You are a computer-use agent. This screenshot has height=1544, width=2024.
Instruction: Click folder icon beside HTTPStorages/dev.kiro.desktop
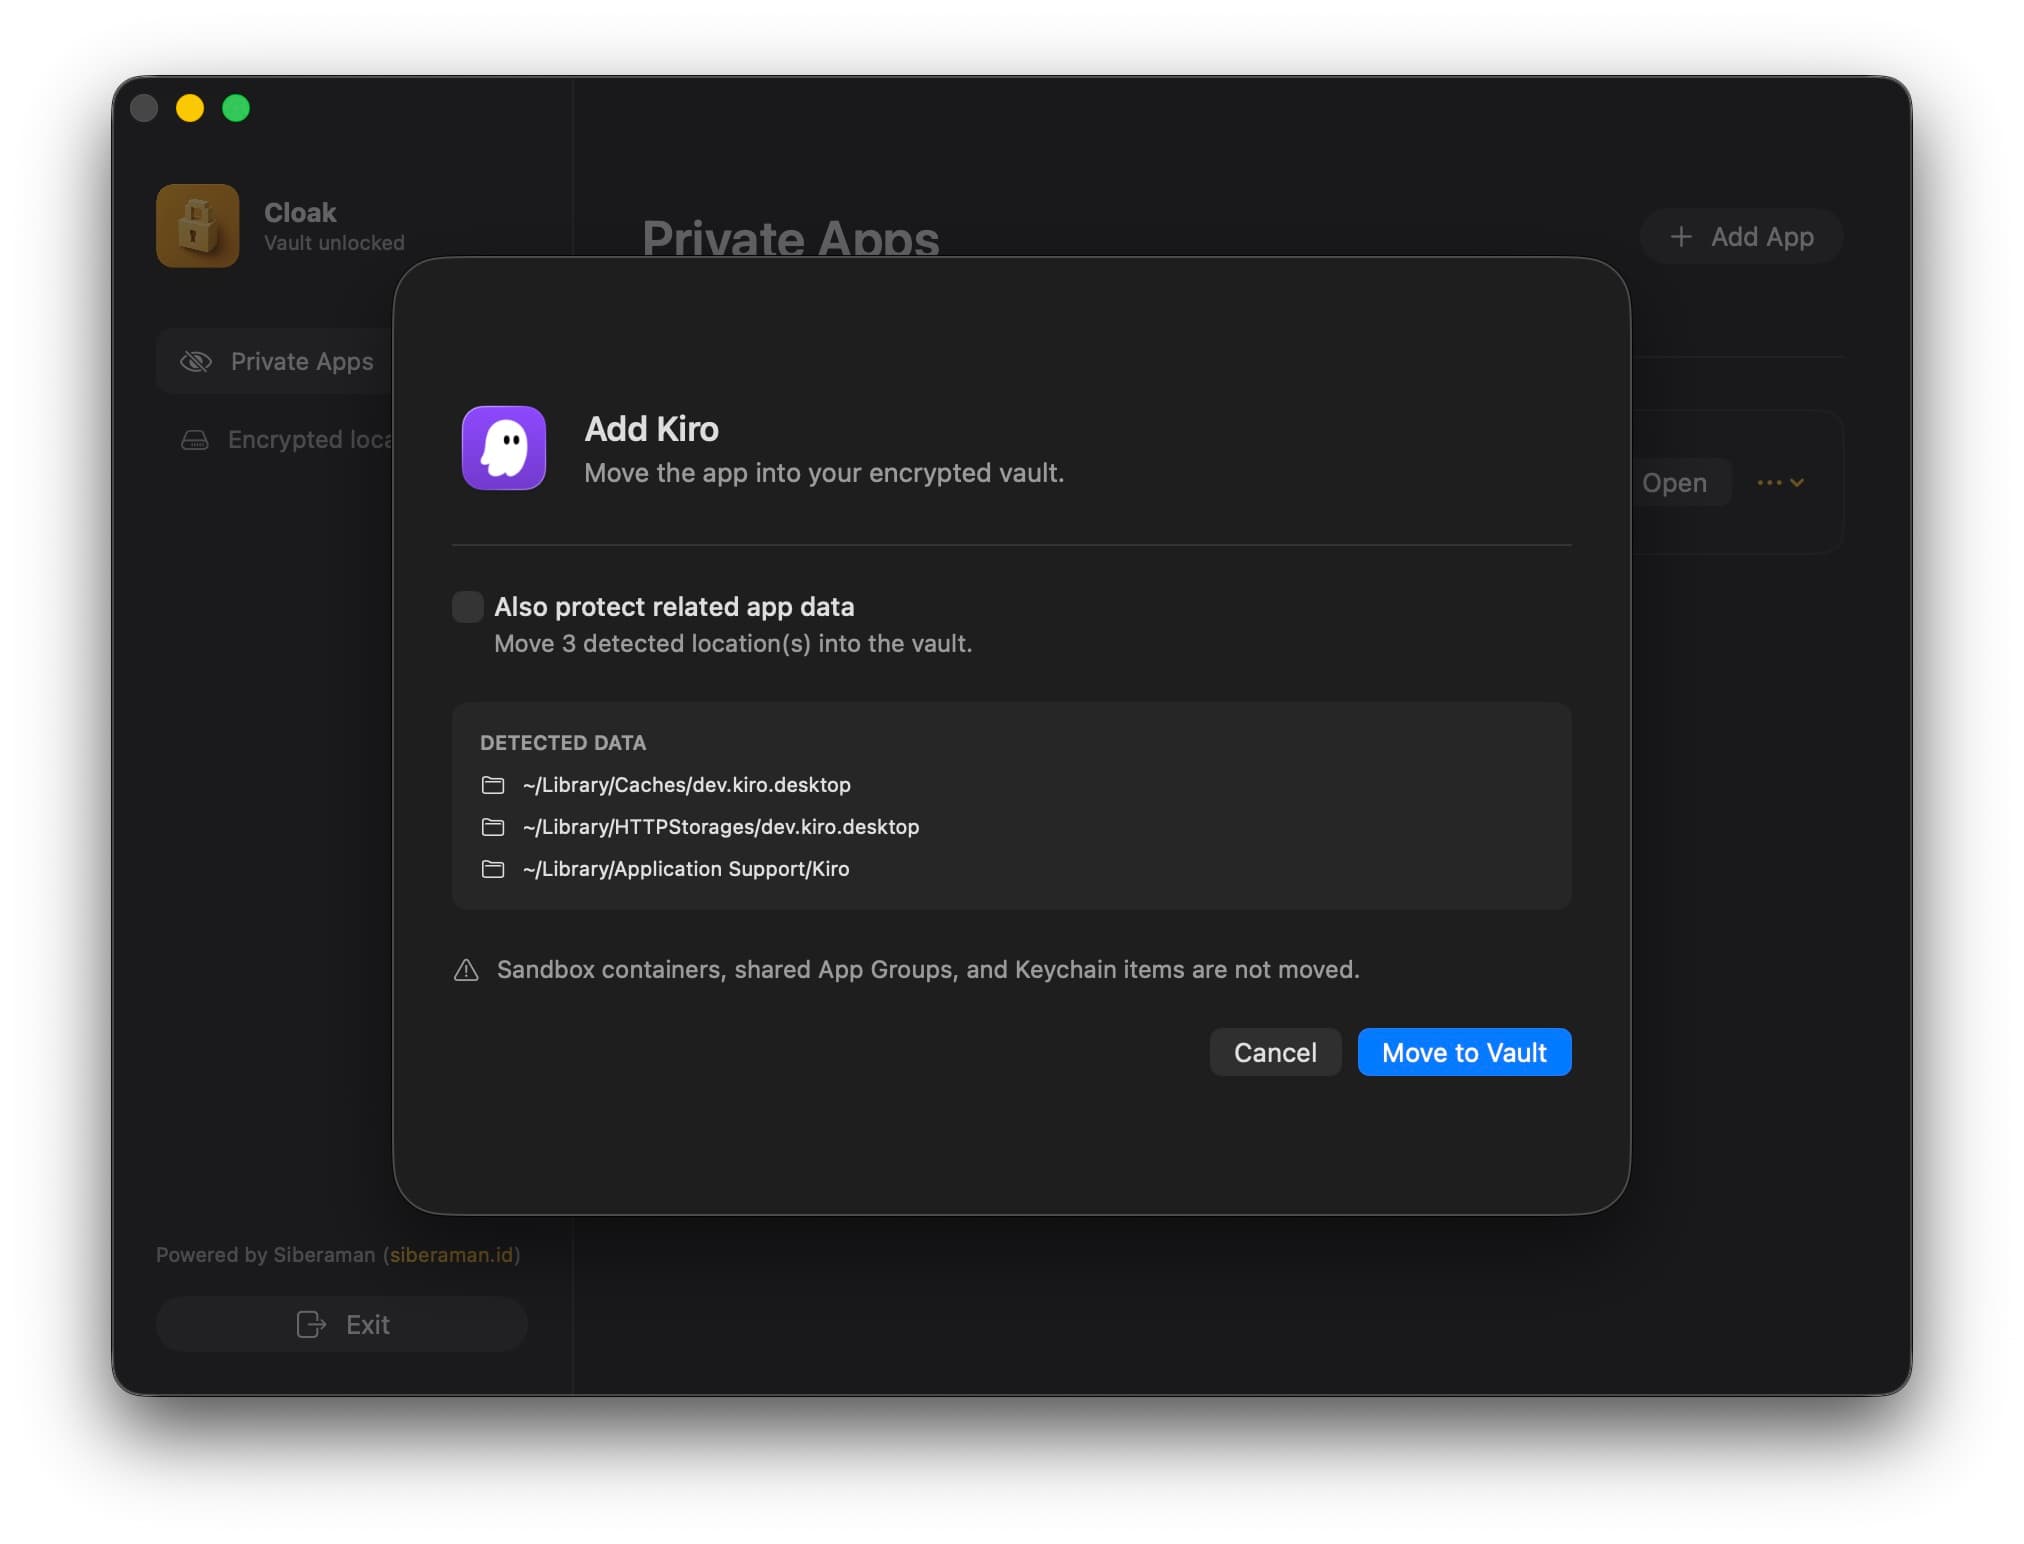[x=493, y=827]
